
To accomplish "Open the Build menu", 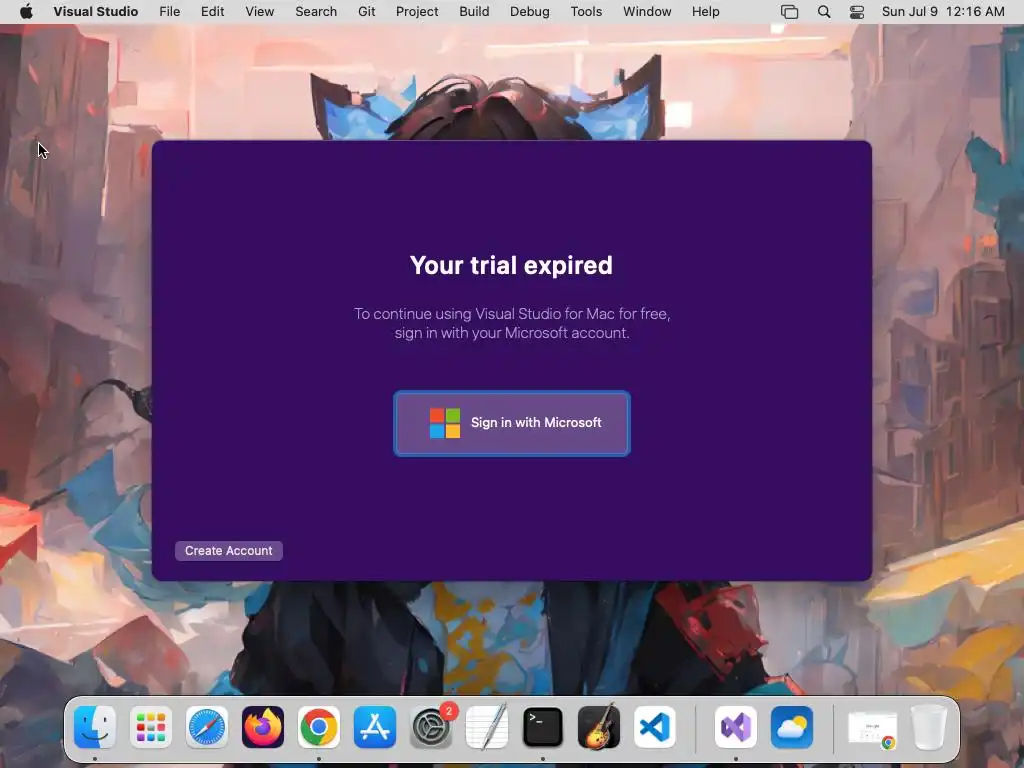I will pyautogui.click(x=474, y=11).
